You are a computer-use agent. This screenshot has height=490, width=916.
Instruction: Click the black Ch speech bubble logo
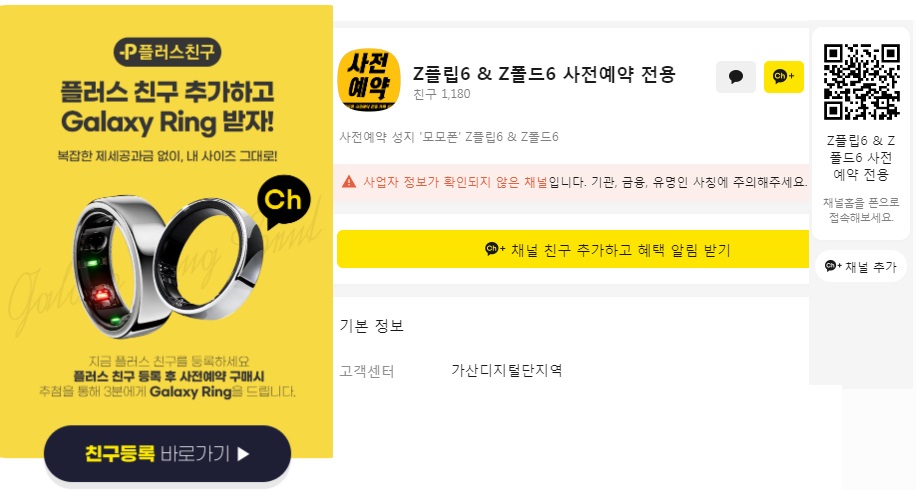(x=283, y=202)
